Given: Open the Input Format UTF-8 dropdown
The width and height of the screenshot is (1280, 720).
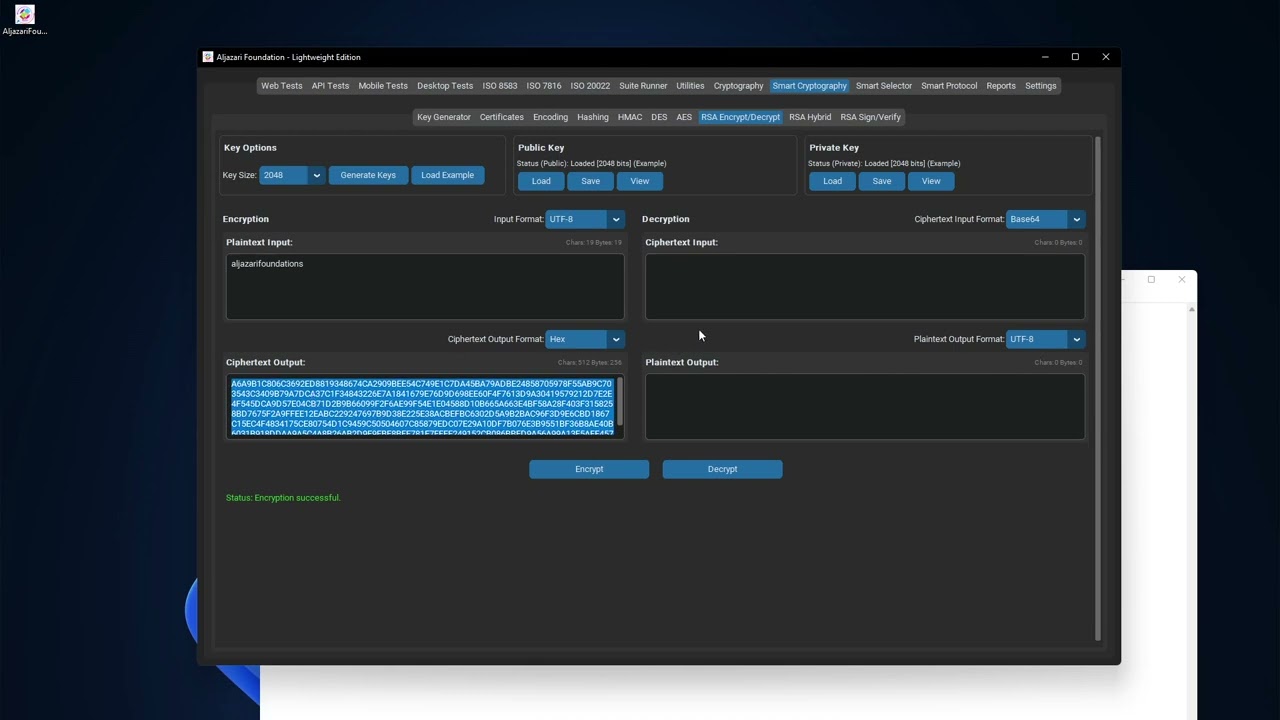Looking at the screenshot, I should pyautogui.click(x=585, y=219).
